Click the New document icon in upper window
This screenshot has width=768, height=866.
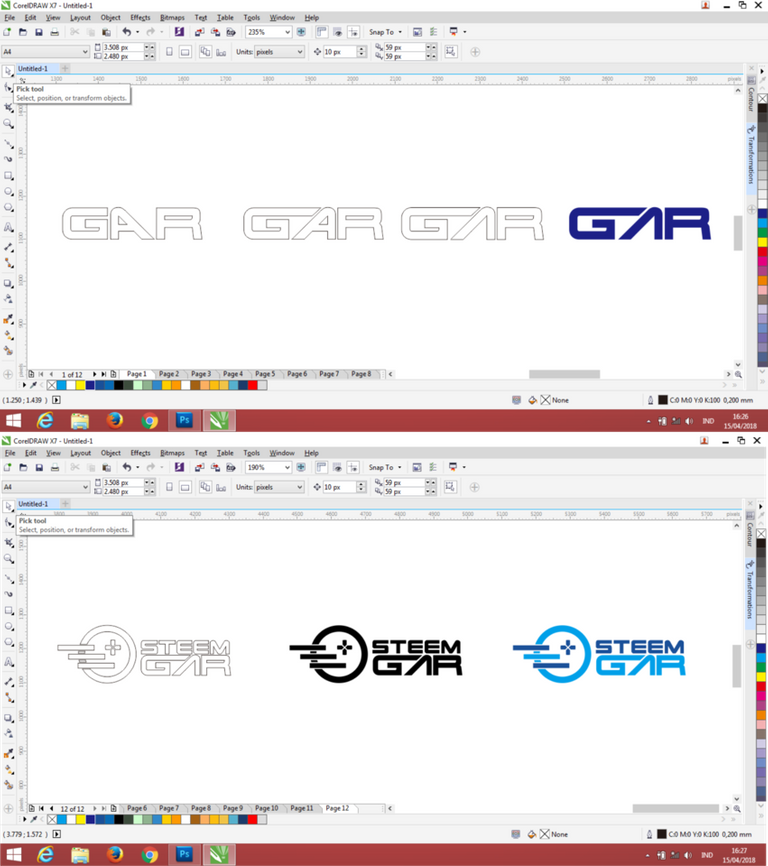[x=7, y=32]
